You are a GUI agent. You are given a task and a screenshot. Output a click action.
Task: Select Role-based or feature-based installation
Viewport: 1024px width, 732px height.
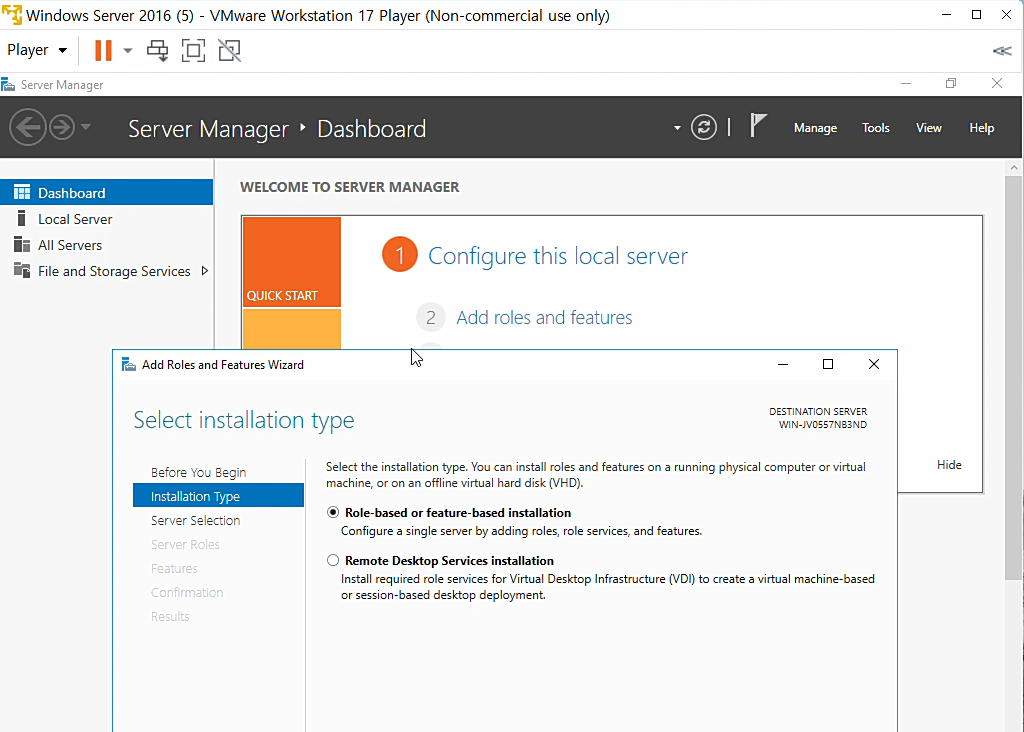tap(333, 513)
